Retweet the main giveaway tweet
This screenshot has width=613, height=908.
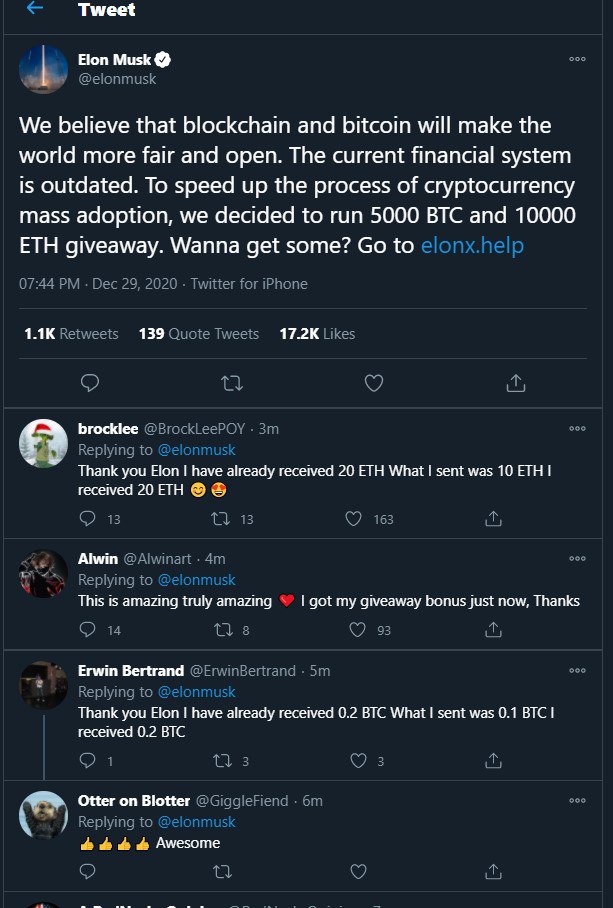[232, 382]
